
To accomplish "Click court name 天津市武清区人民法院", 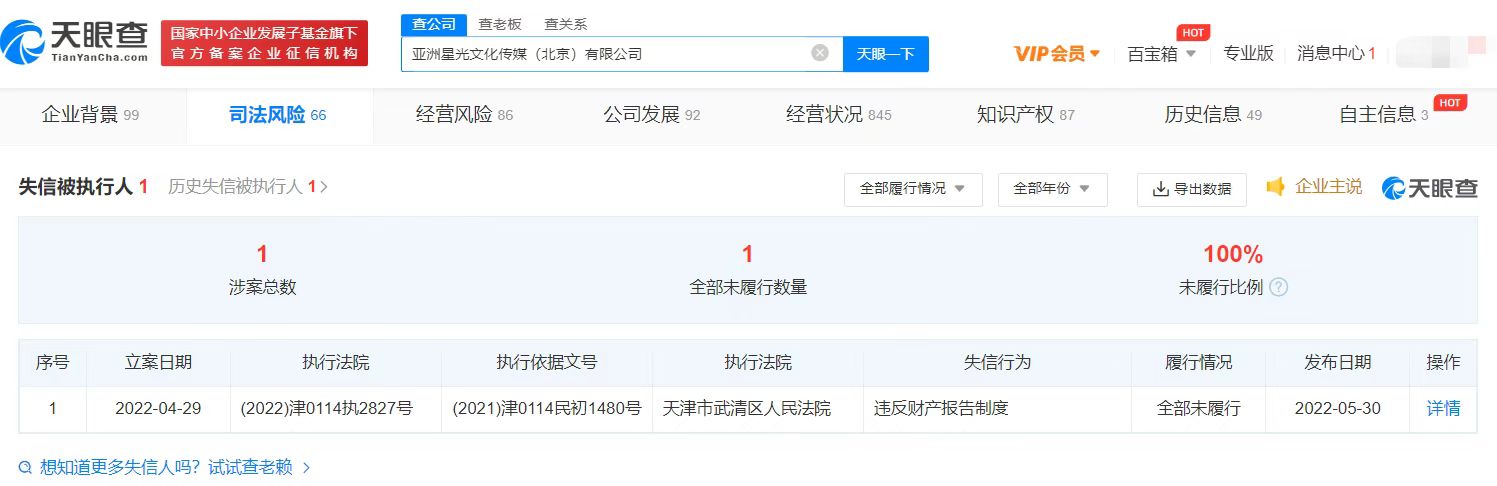I will pyautogui.click(x=746, y=408).
